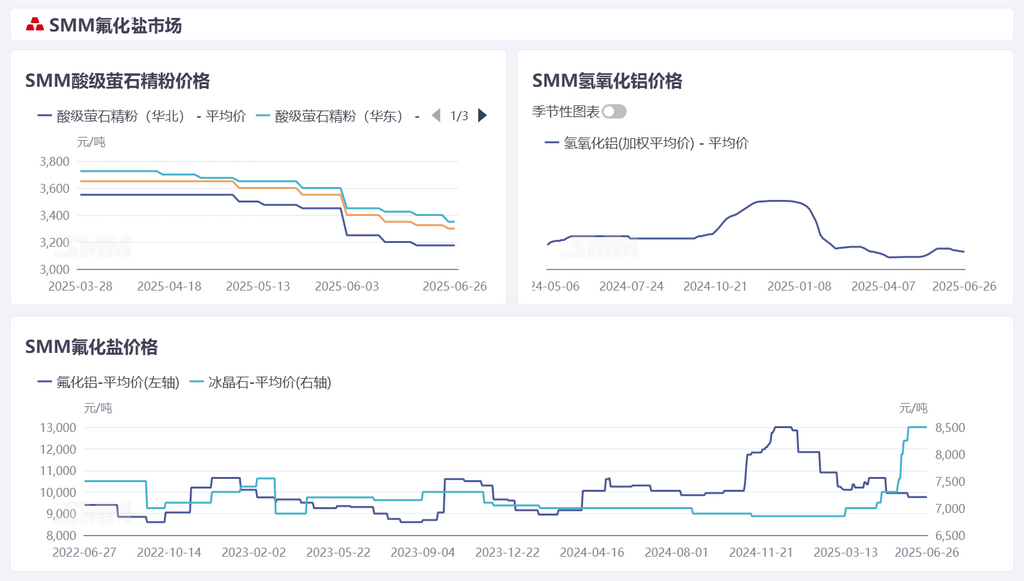Image resolution: width=1024 pixels, height=581 pixels.
Task: Click the 2024-11-21 date on fluoride salt chart
Action: click(761, 552)
